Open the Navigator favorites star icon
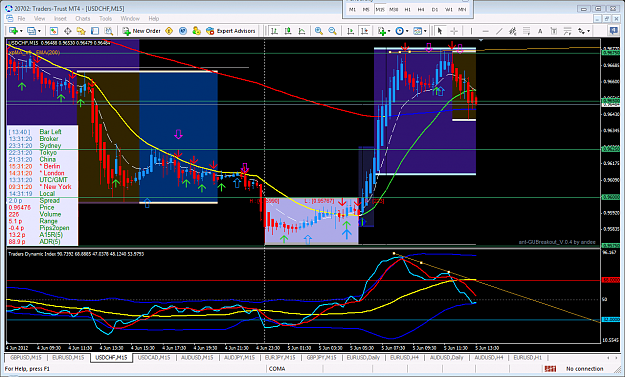625x377 pixels. pyautogui.click(x=81, y=31)
